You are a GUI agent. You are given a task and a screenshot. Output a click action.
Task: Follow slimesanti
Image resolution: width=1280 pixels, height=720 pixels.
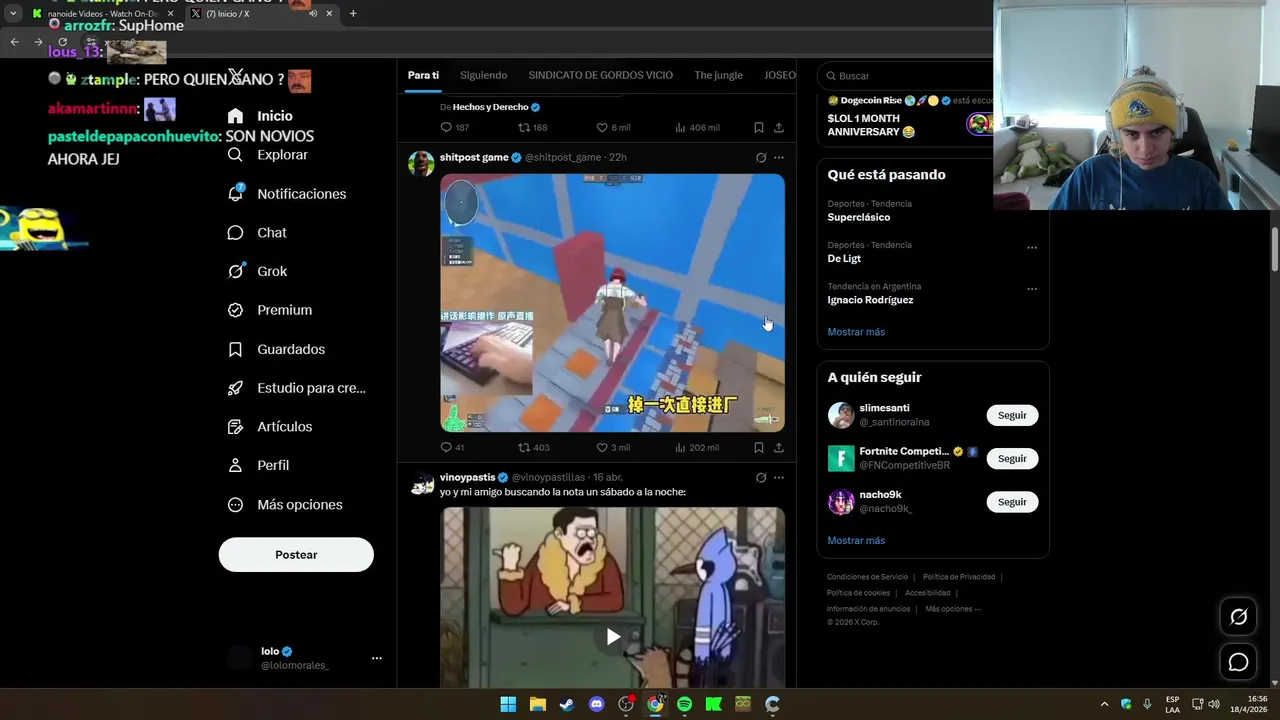tap(1012, 415)
